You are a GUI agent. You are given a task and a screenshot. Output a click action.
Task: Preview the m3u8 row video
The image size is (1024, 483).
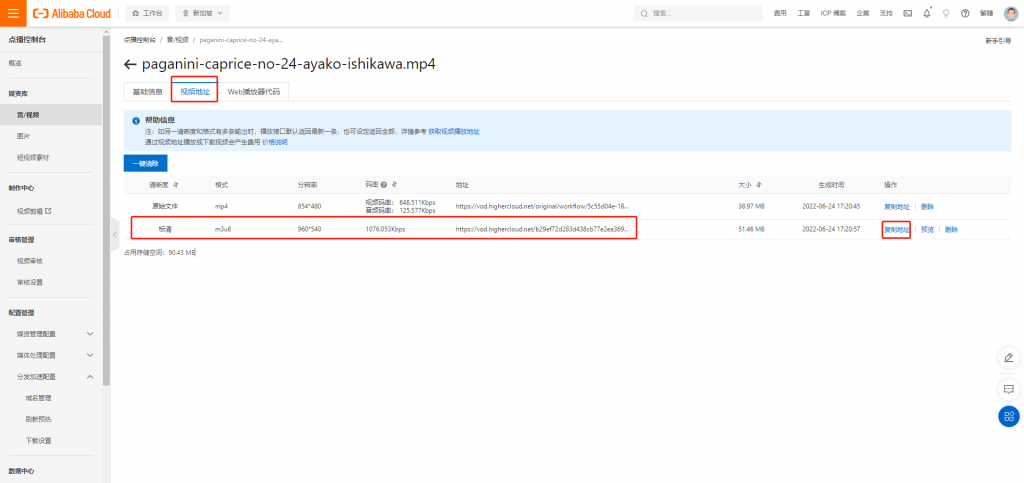tap(927, 230)
